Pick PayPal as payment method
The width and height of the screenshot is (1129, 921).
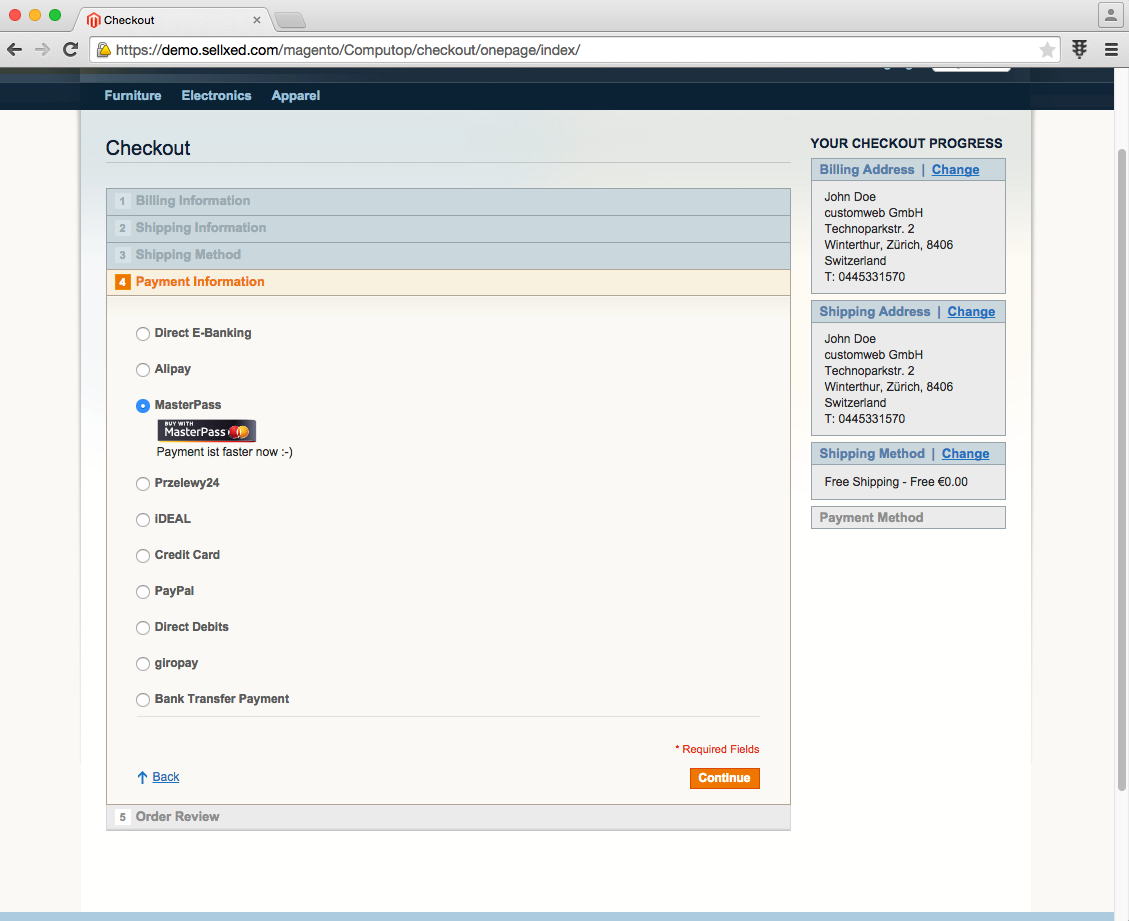tap(143, 591)
